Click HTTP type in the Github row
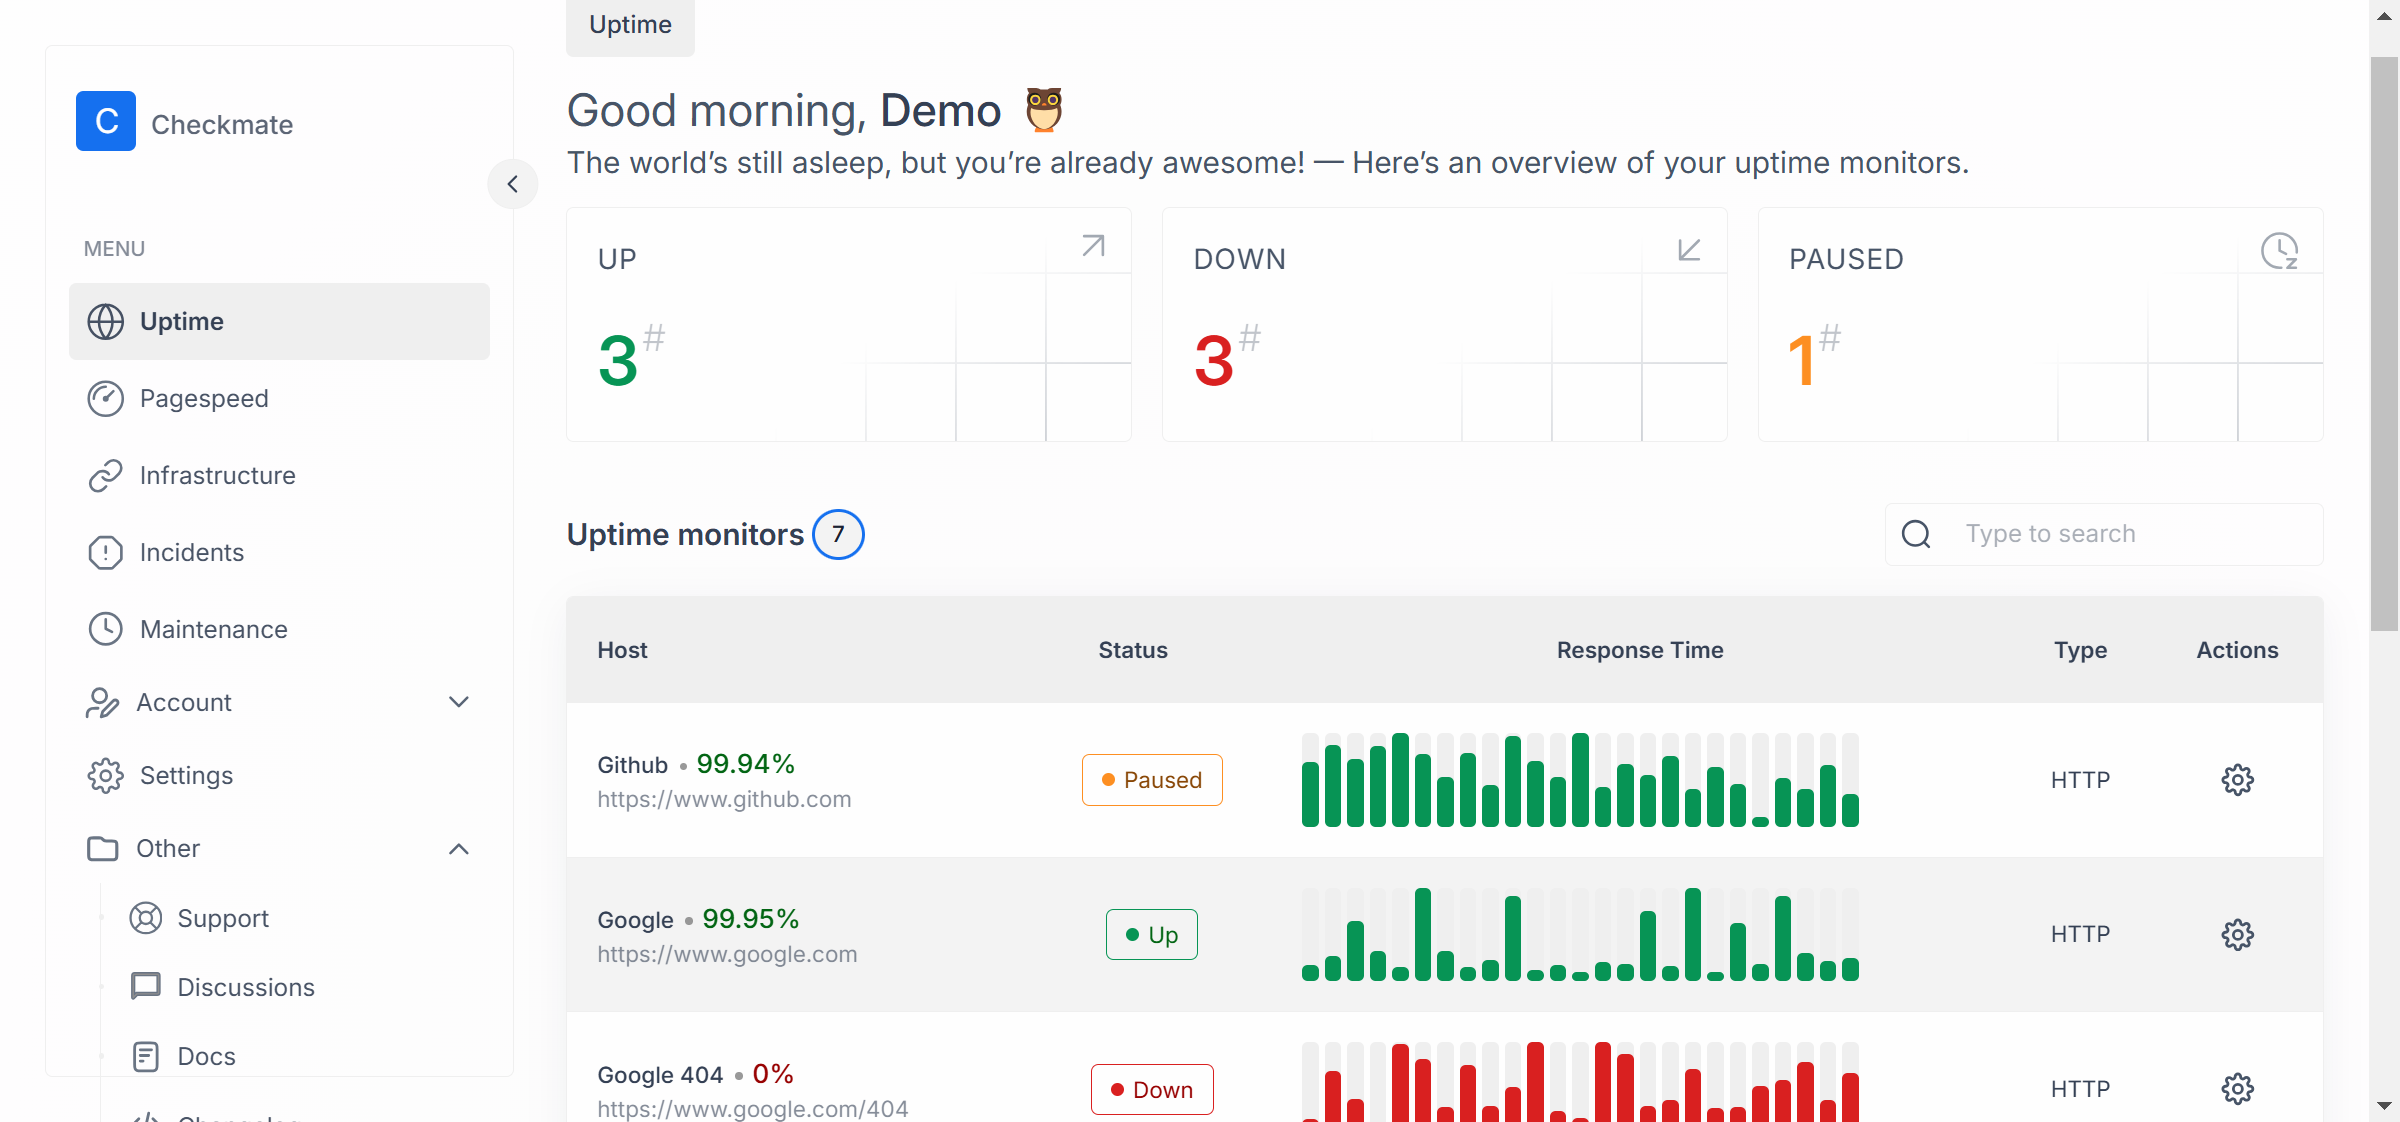 (2080, 780)
